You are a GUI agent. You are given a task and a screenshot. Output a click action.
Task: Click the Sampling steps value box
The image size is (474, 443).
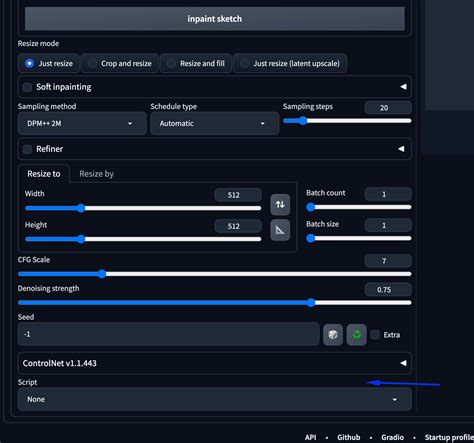point(388,108)
